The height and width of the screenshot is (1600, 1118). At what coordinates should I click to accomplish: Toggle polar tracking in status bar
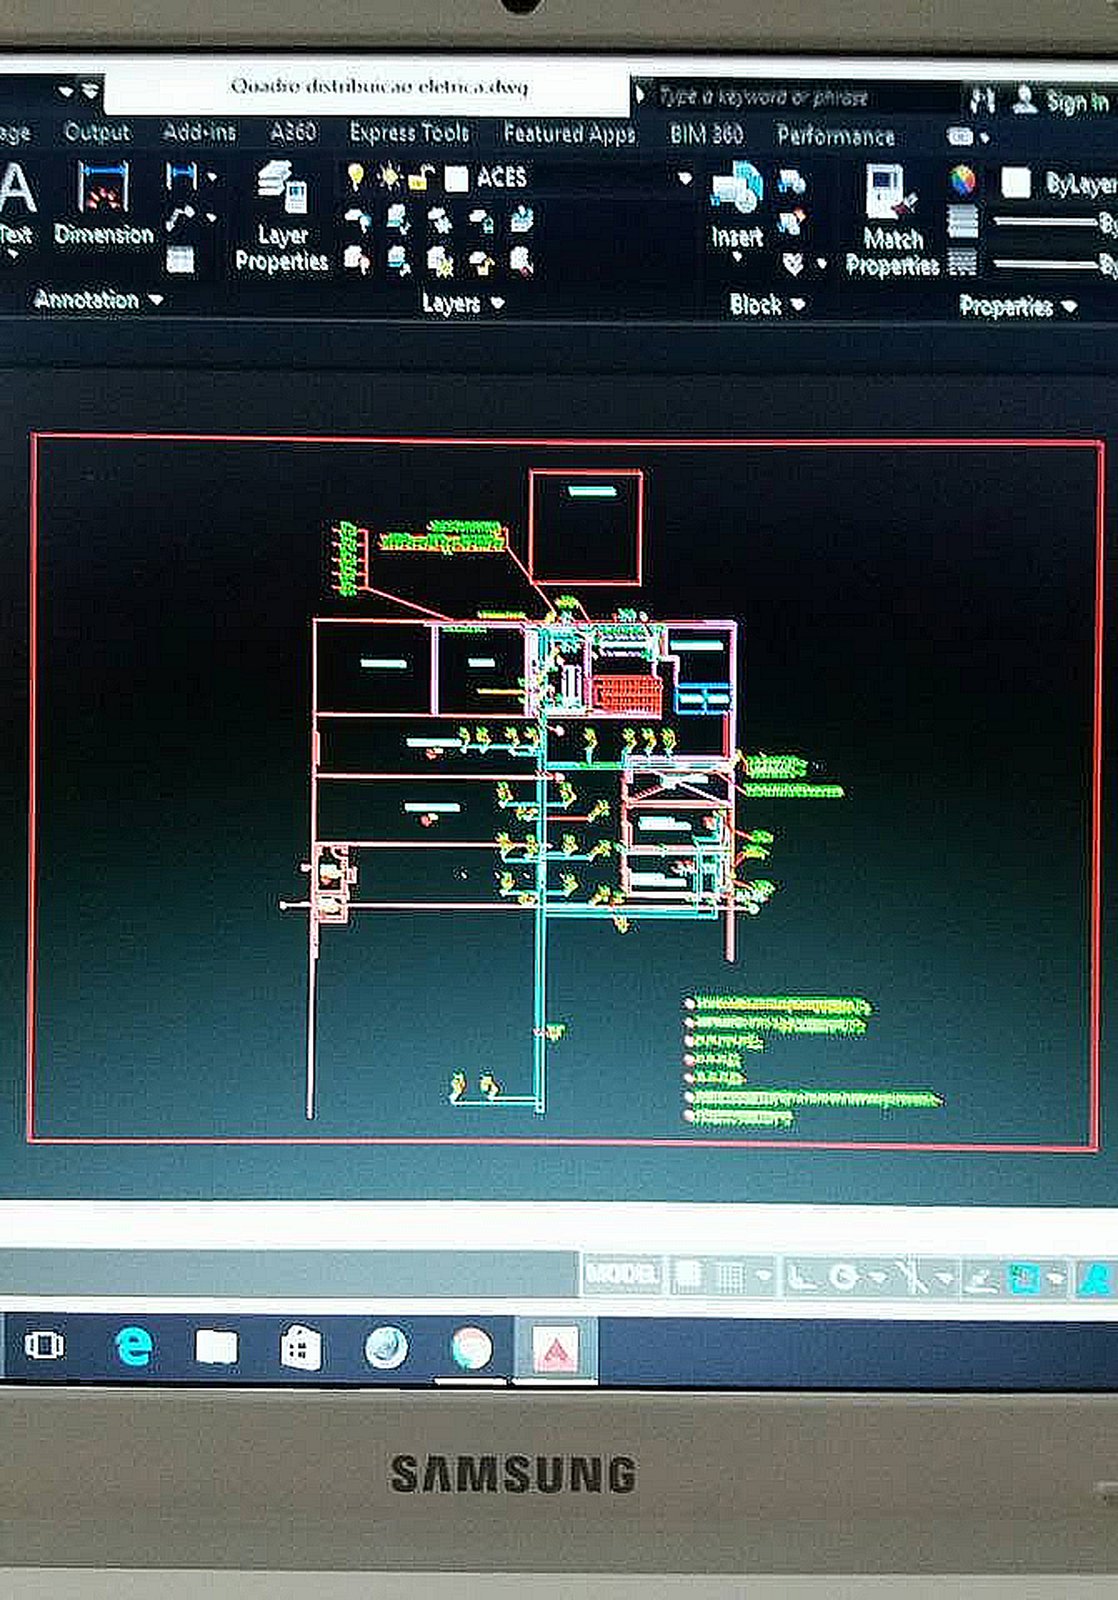845,1277
